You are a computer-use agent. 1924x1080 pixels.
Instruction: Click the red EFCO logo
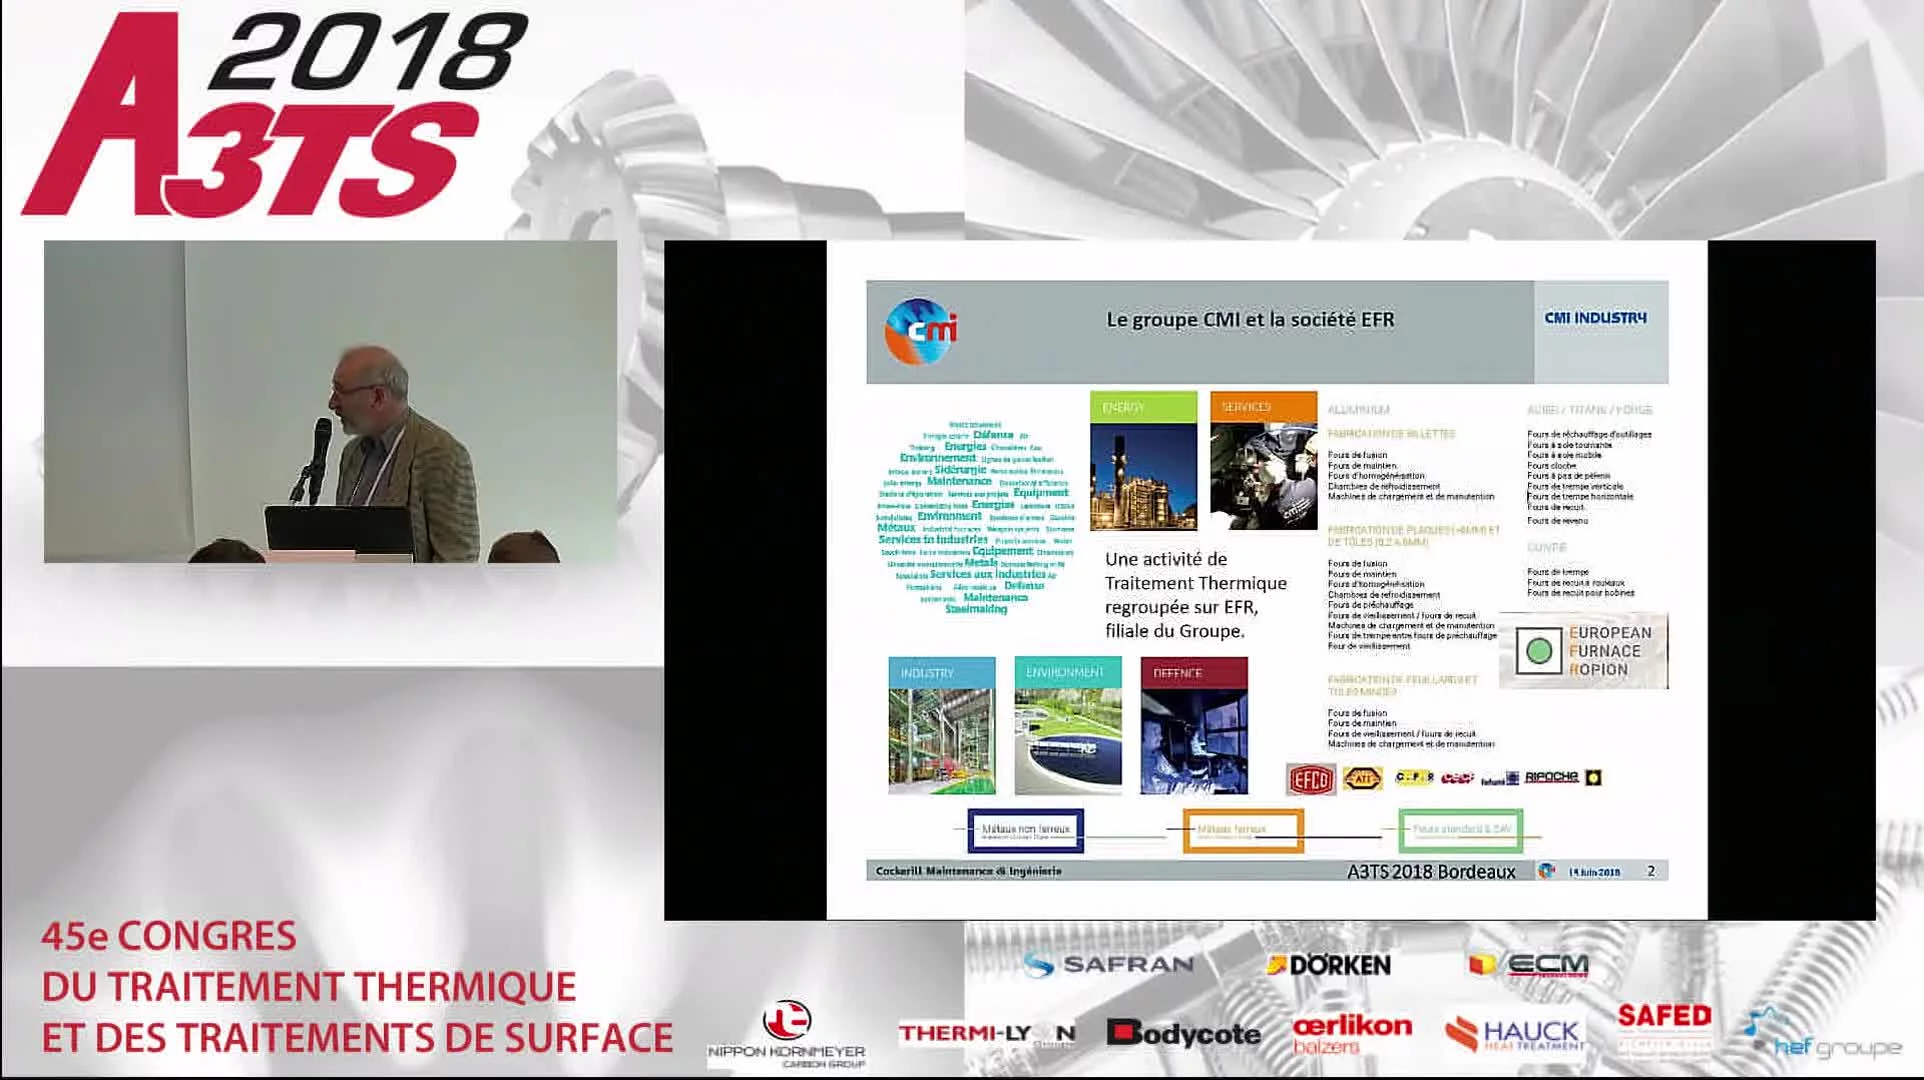tap(1310, 779)
